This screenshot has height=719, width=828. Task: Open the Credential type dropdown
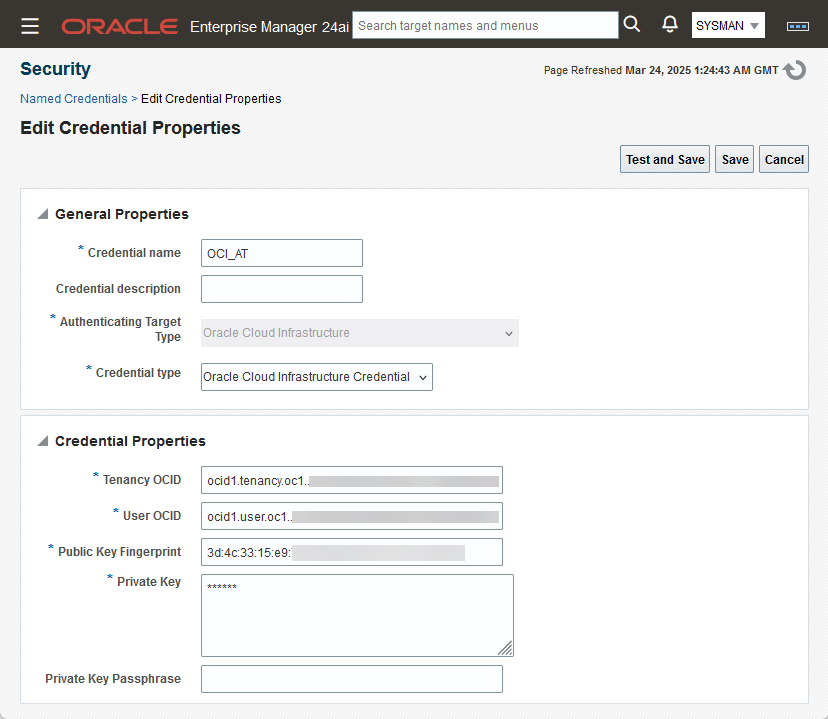pyautogui.click(x=316, y=377)
